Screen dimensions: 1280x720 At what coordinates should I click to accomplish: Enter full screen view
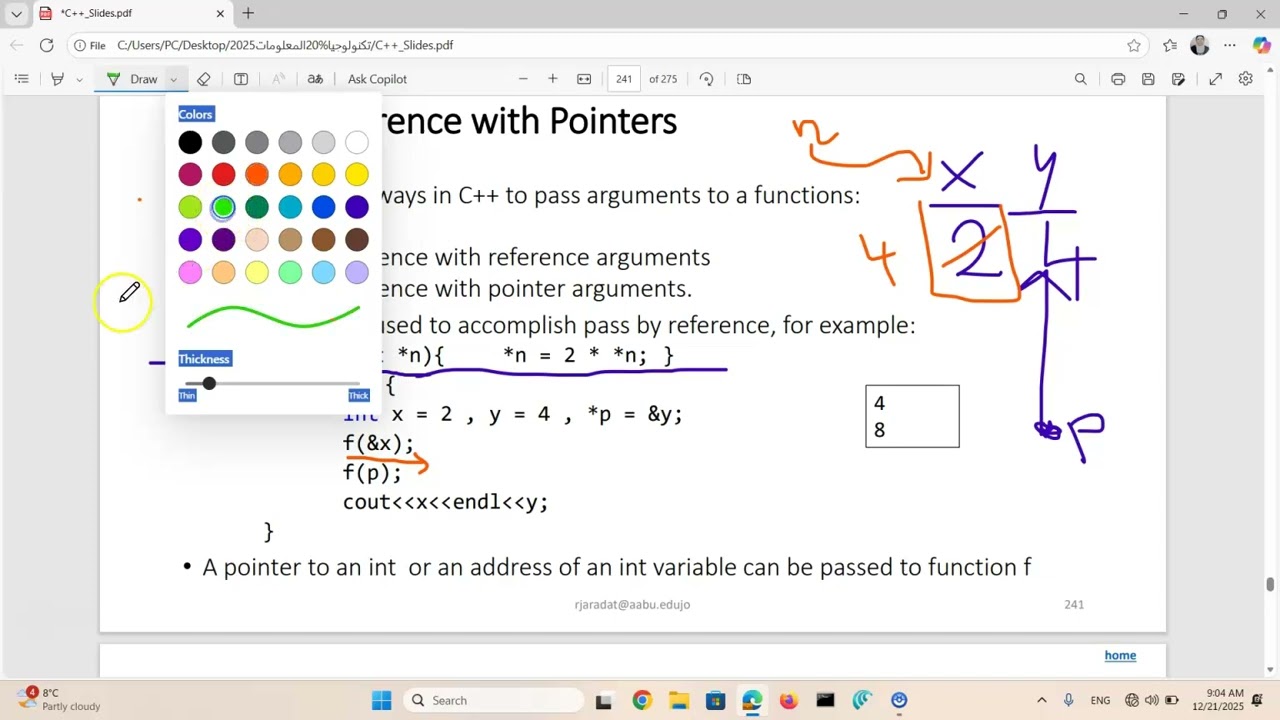coord(1216,79)
